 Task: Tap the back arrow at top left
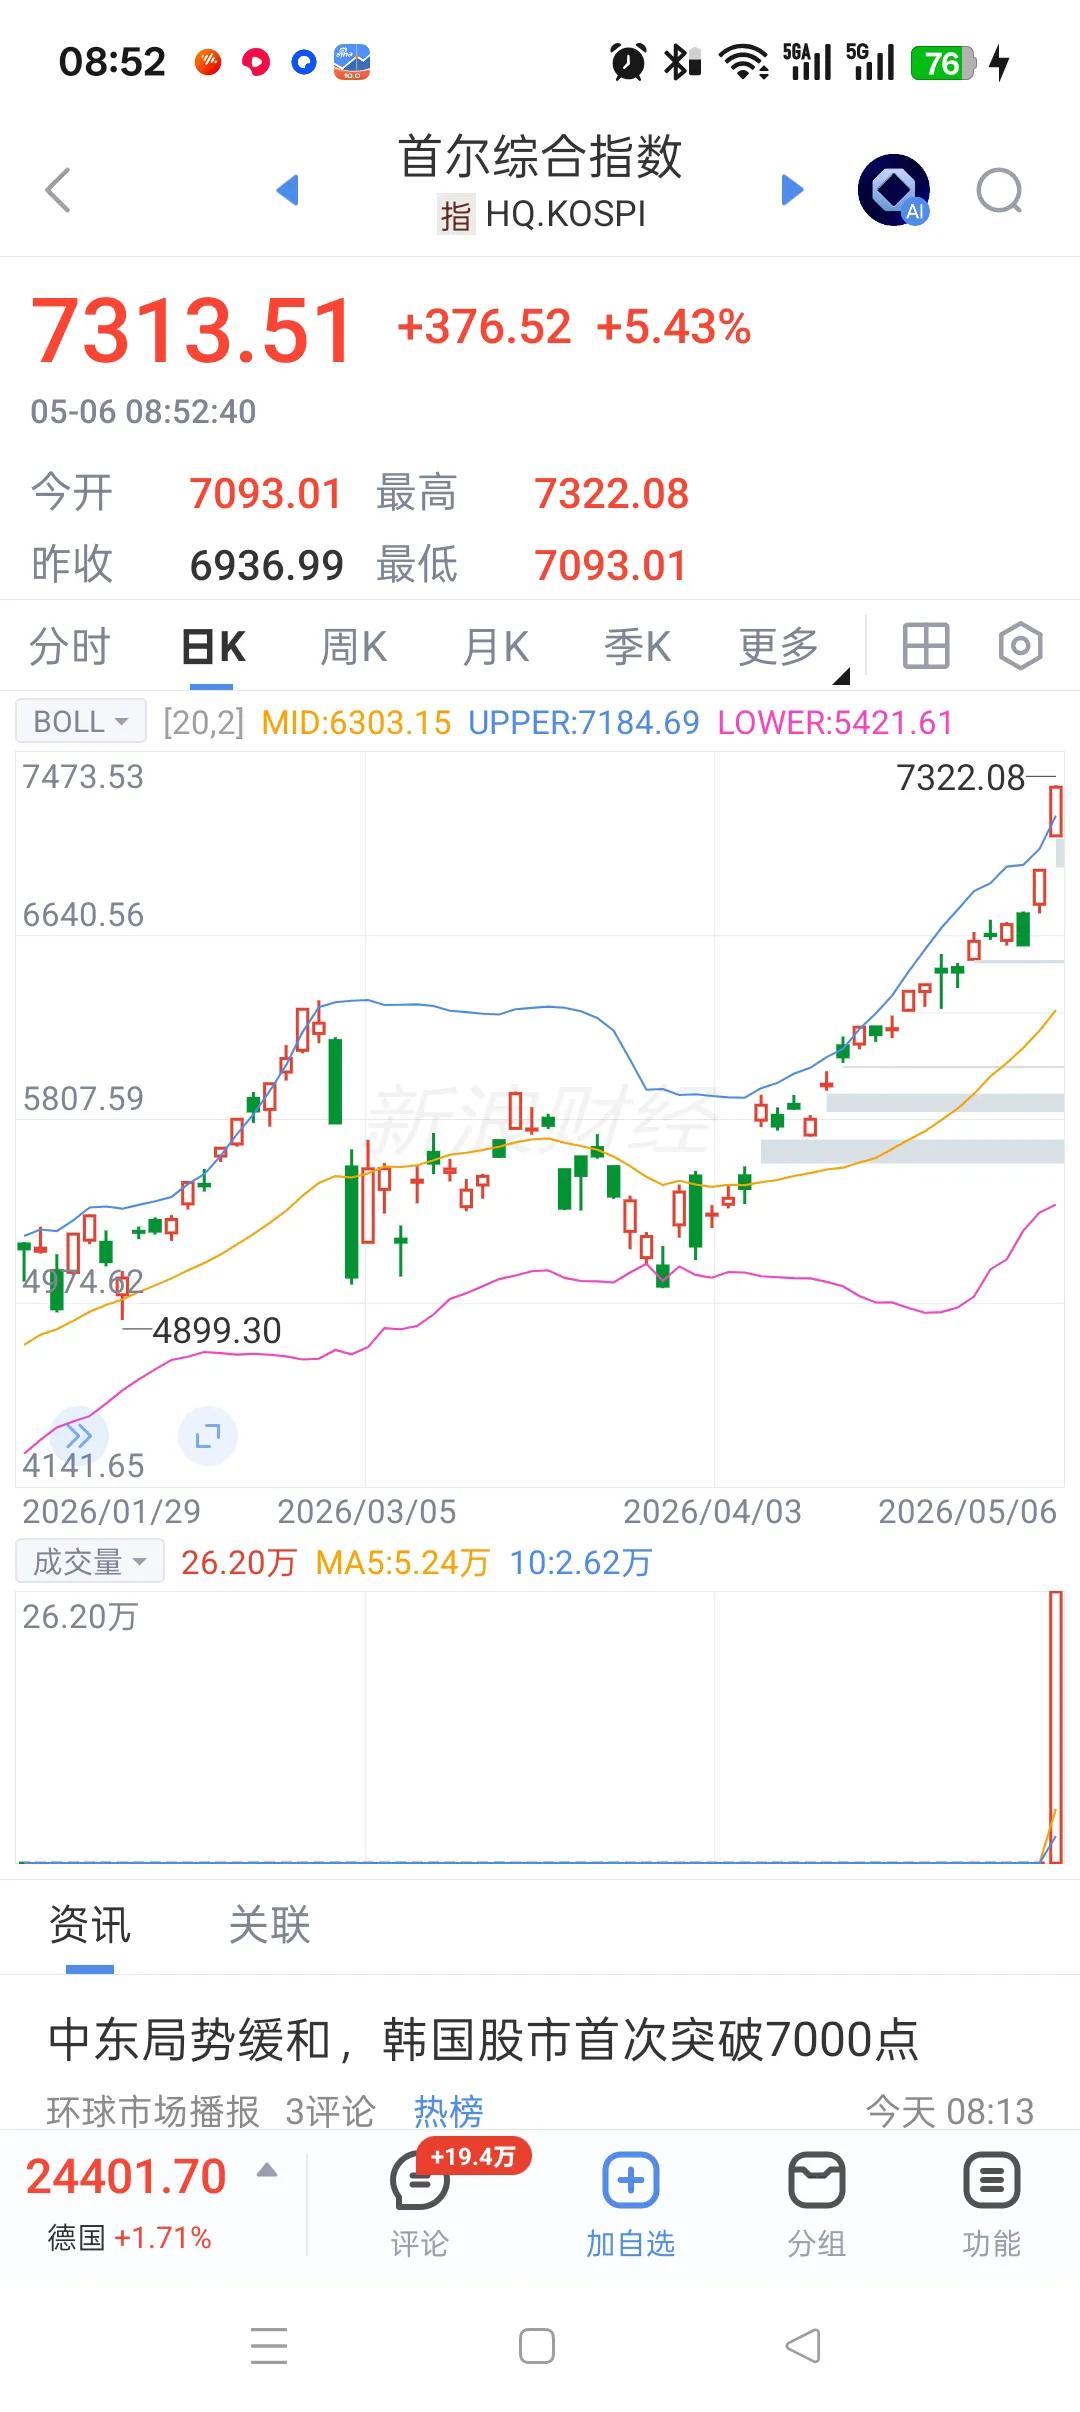pyautogui.click(x=59, y=190)
